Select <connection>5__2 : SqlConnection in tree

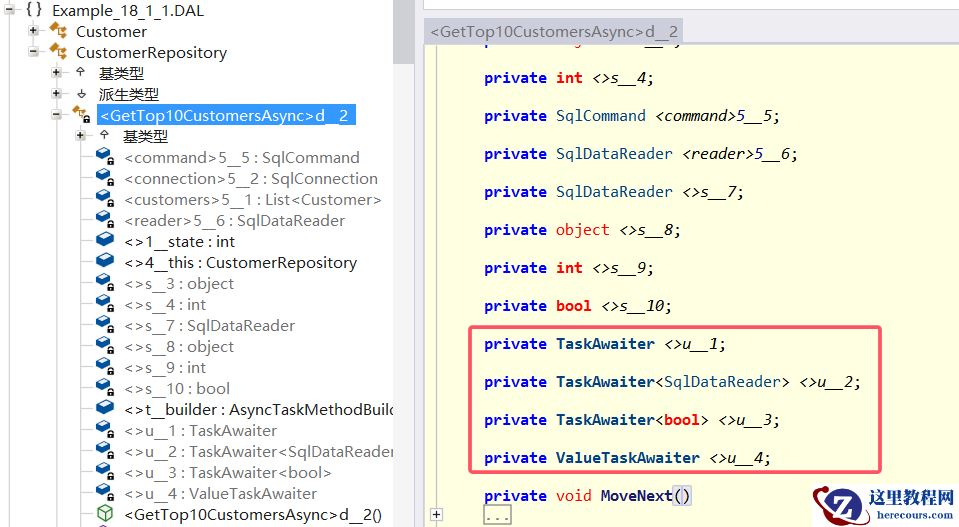click(251, 179)
